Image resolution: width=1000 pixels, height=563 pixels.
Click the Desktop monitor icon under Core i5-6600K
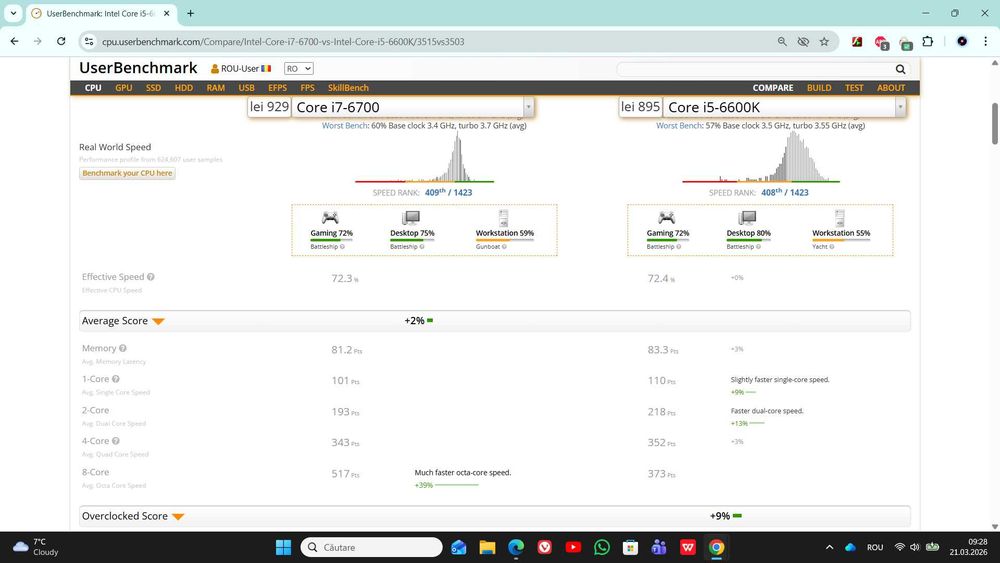point(747,218)
